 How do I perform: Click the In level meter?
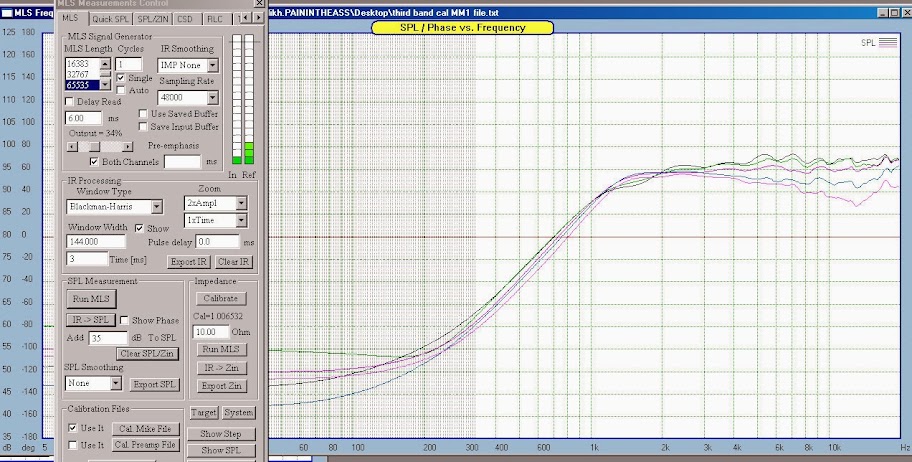coord(237,100)
